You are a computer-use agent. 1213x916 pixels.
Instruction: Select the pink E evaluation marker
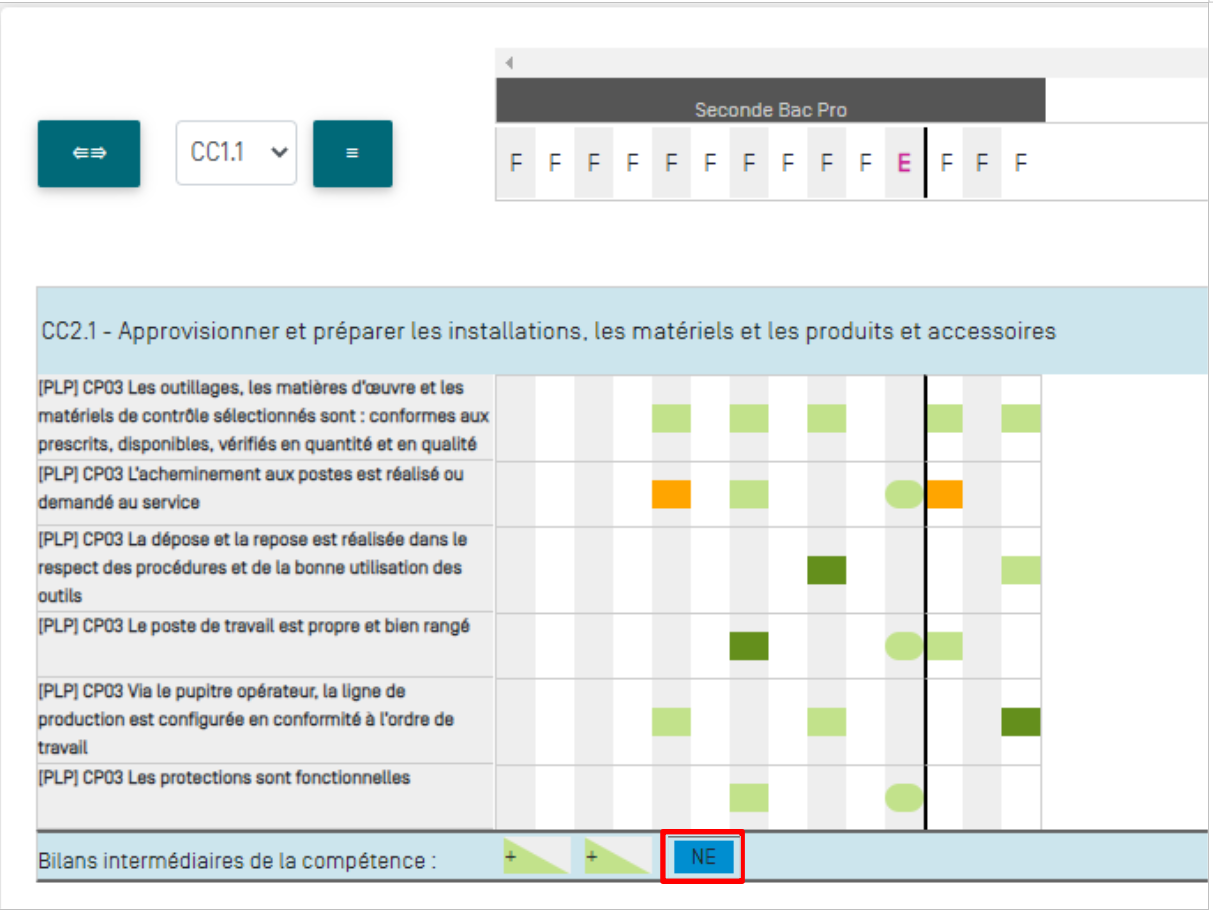coord(904,163)
